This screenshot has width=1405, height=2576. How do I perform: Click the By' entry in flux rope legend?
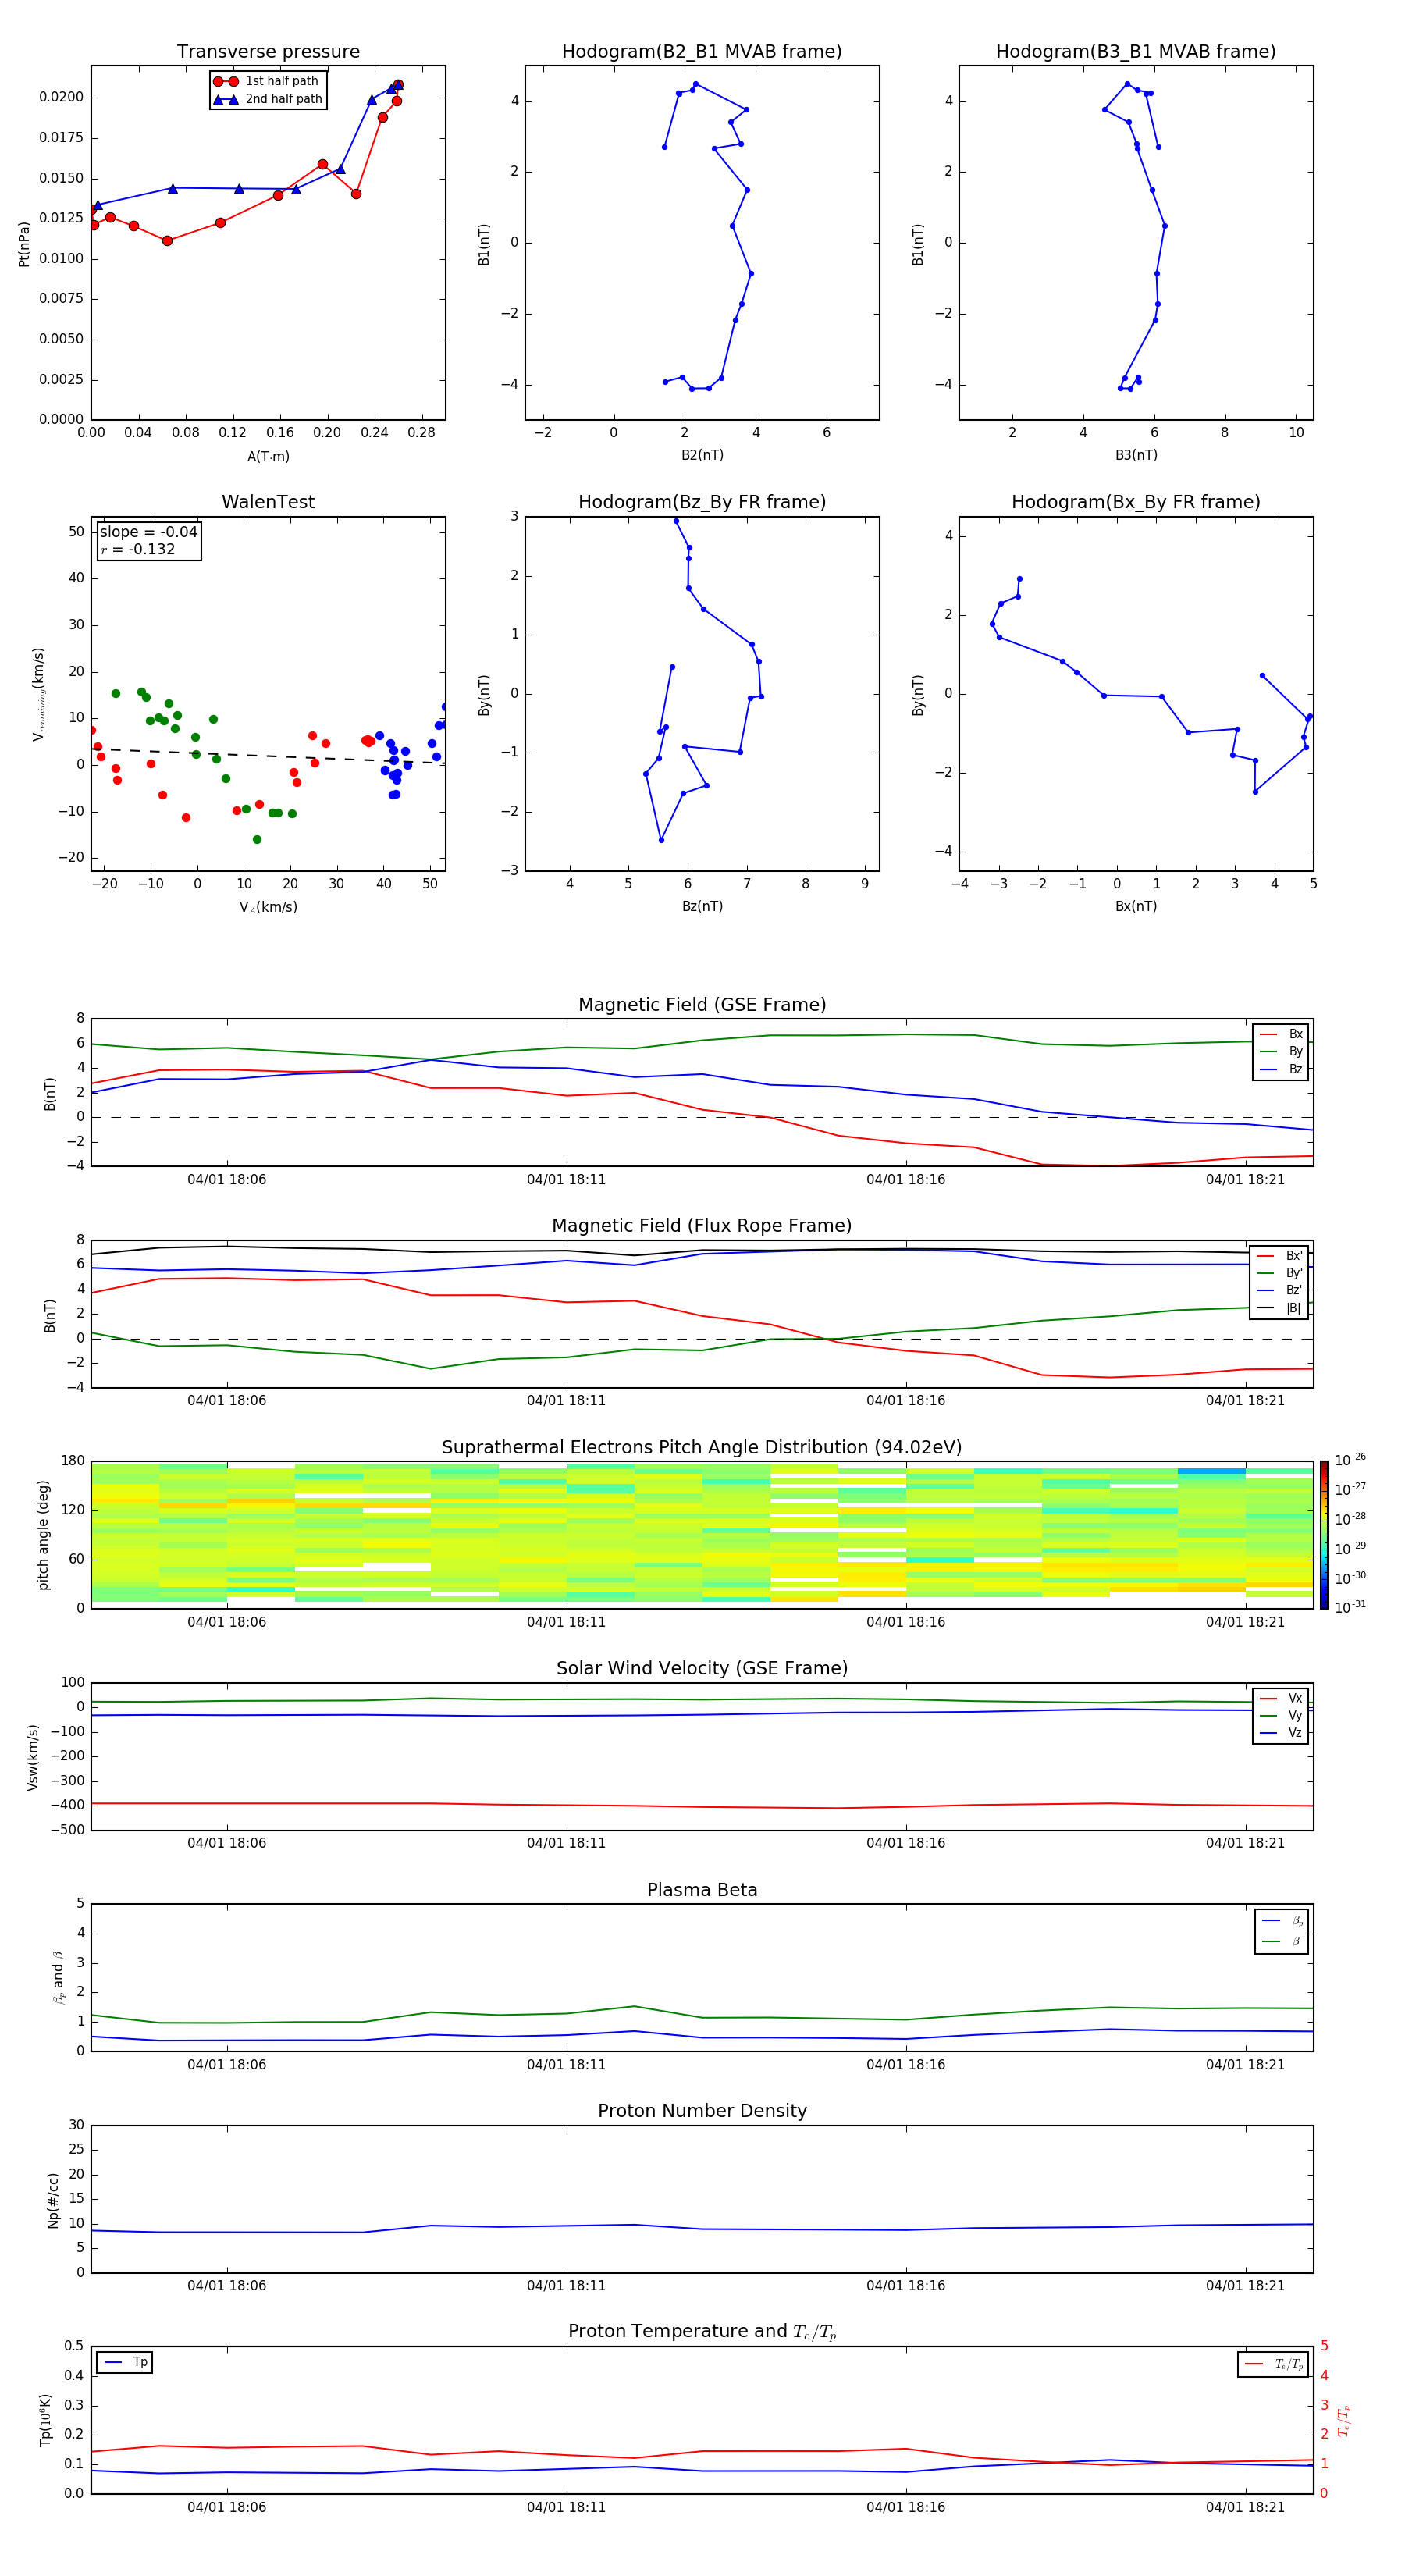(1280, 1273)
